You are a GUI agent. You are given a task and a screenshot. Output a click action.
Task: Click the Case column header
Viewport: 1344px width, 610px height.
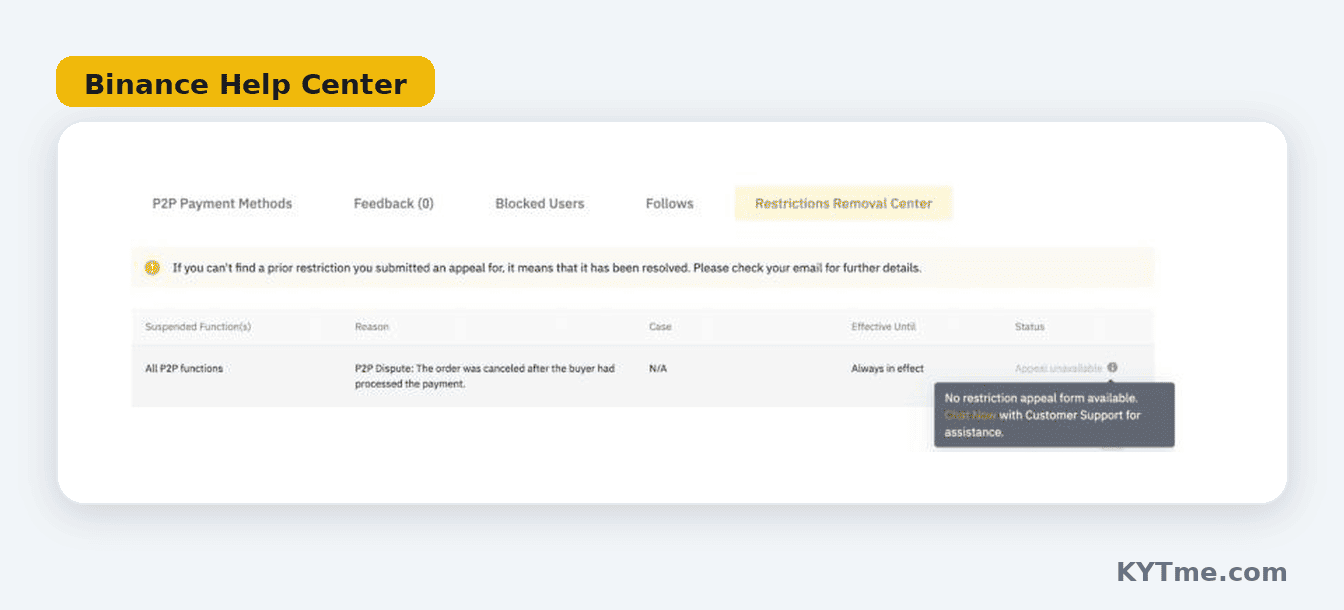pyautogui.click(x=660, y=327)
